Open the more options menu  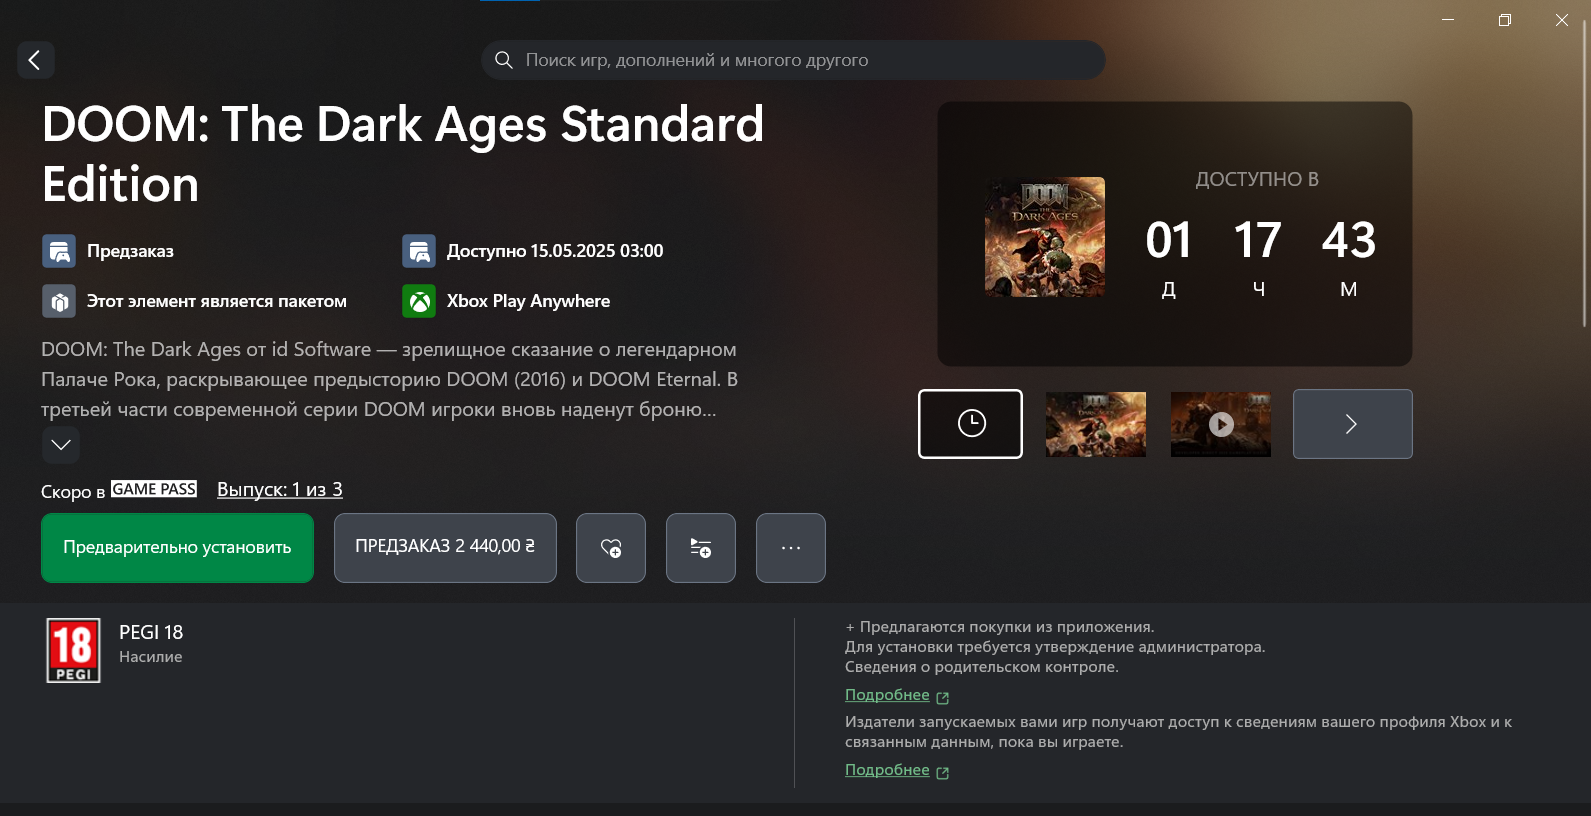point(791,548)
